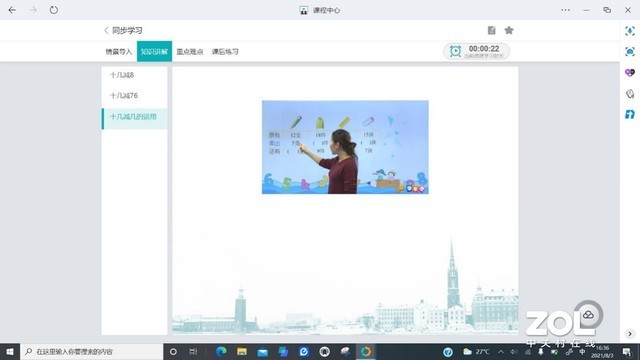Click the top capture-frame icon in right sidebar
This screenshot has height=360, width=640.
pos(630,31)
